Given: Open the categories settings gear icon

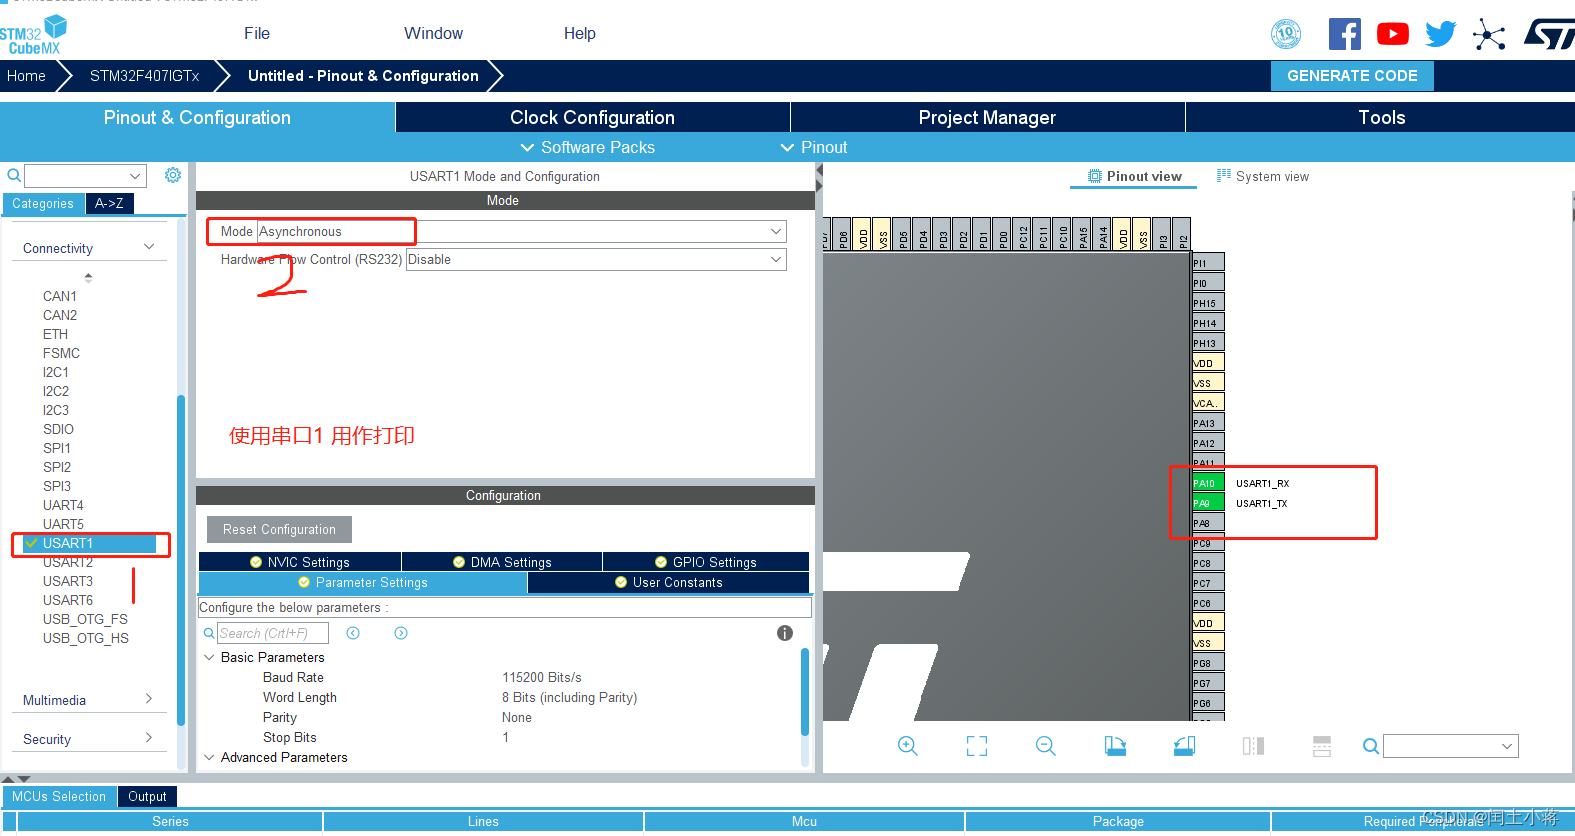Looking at the screenshot, I should coord(173,175).
